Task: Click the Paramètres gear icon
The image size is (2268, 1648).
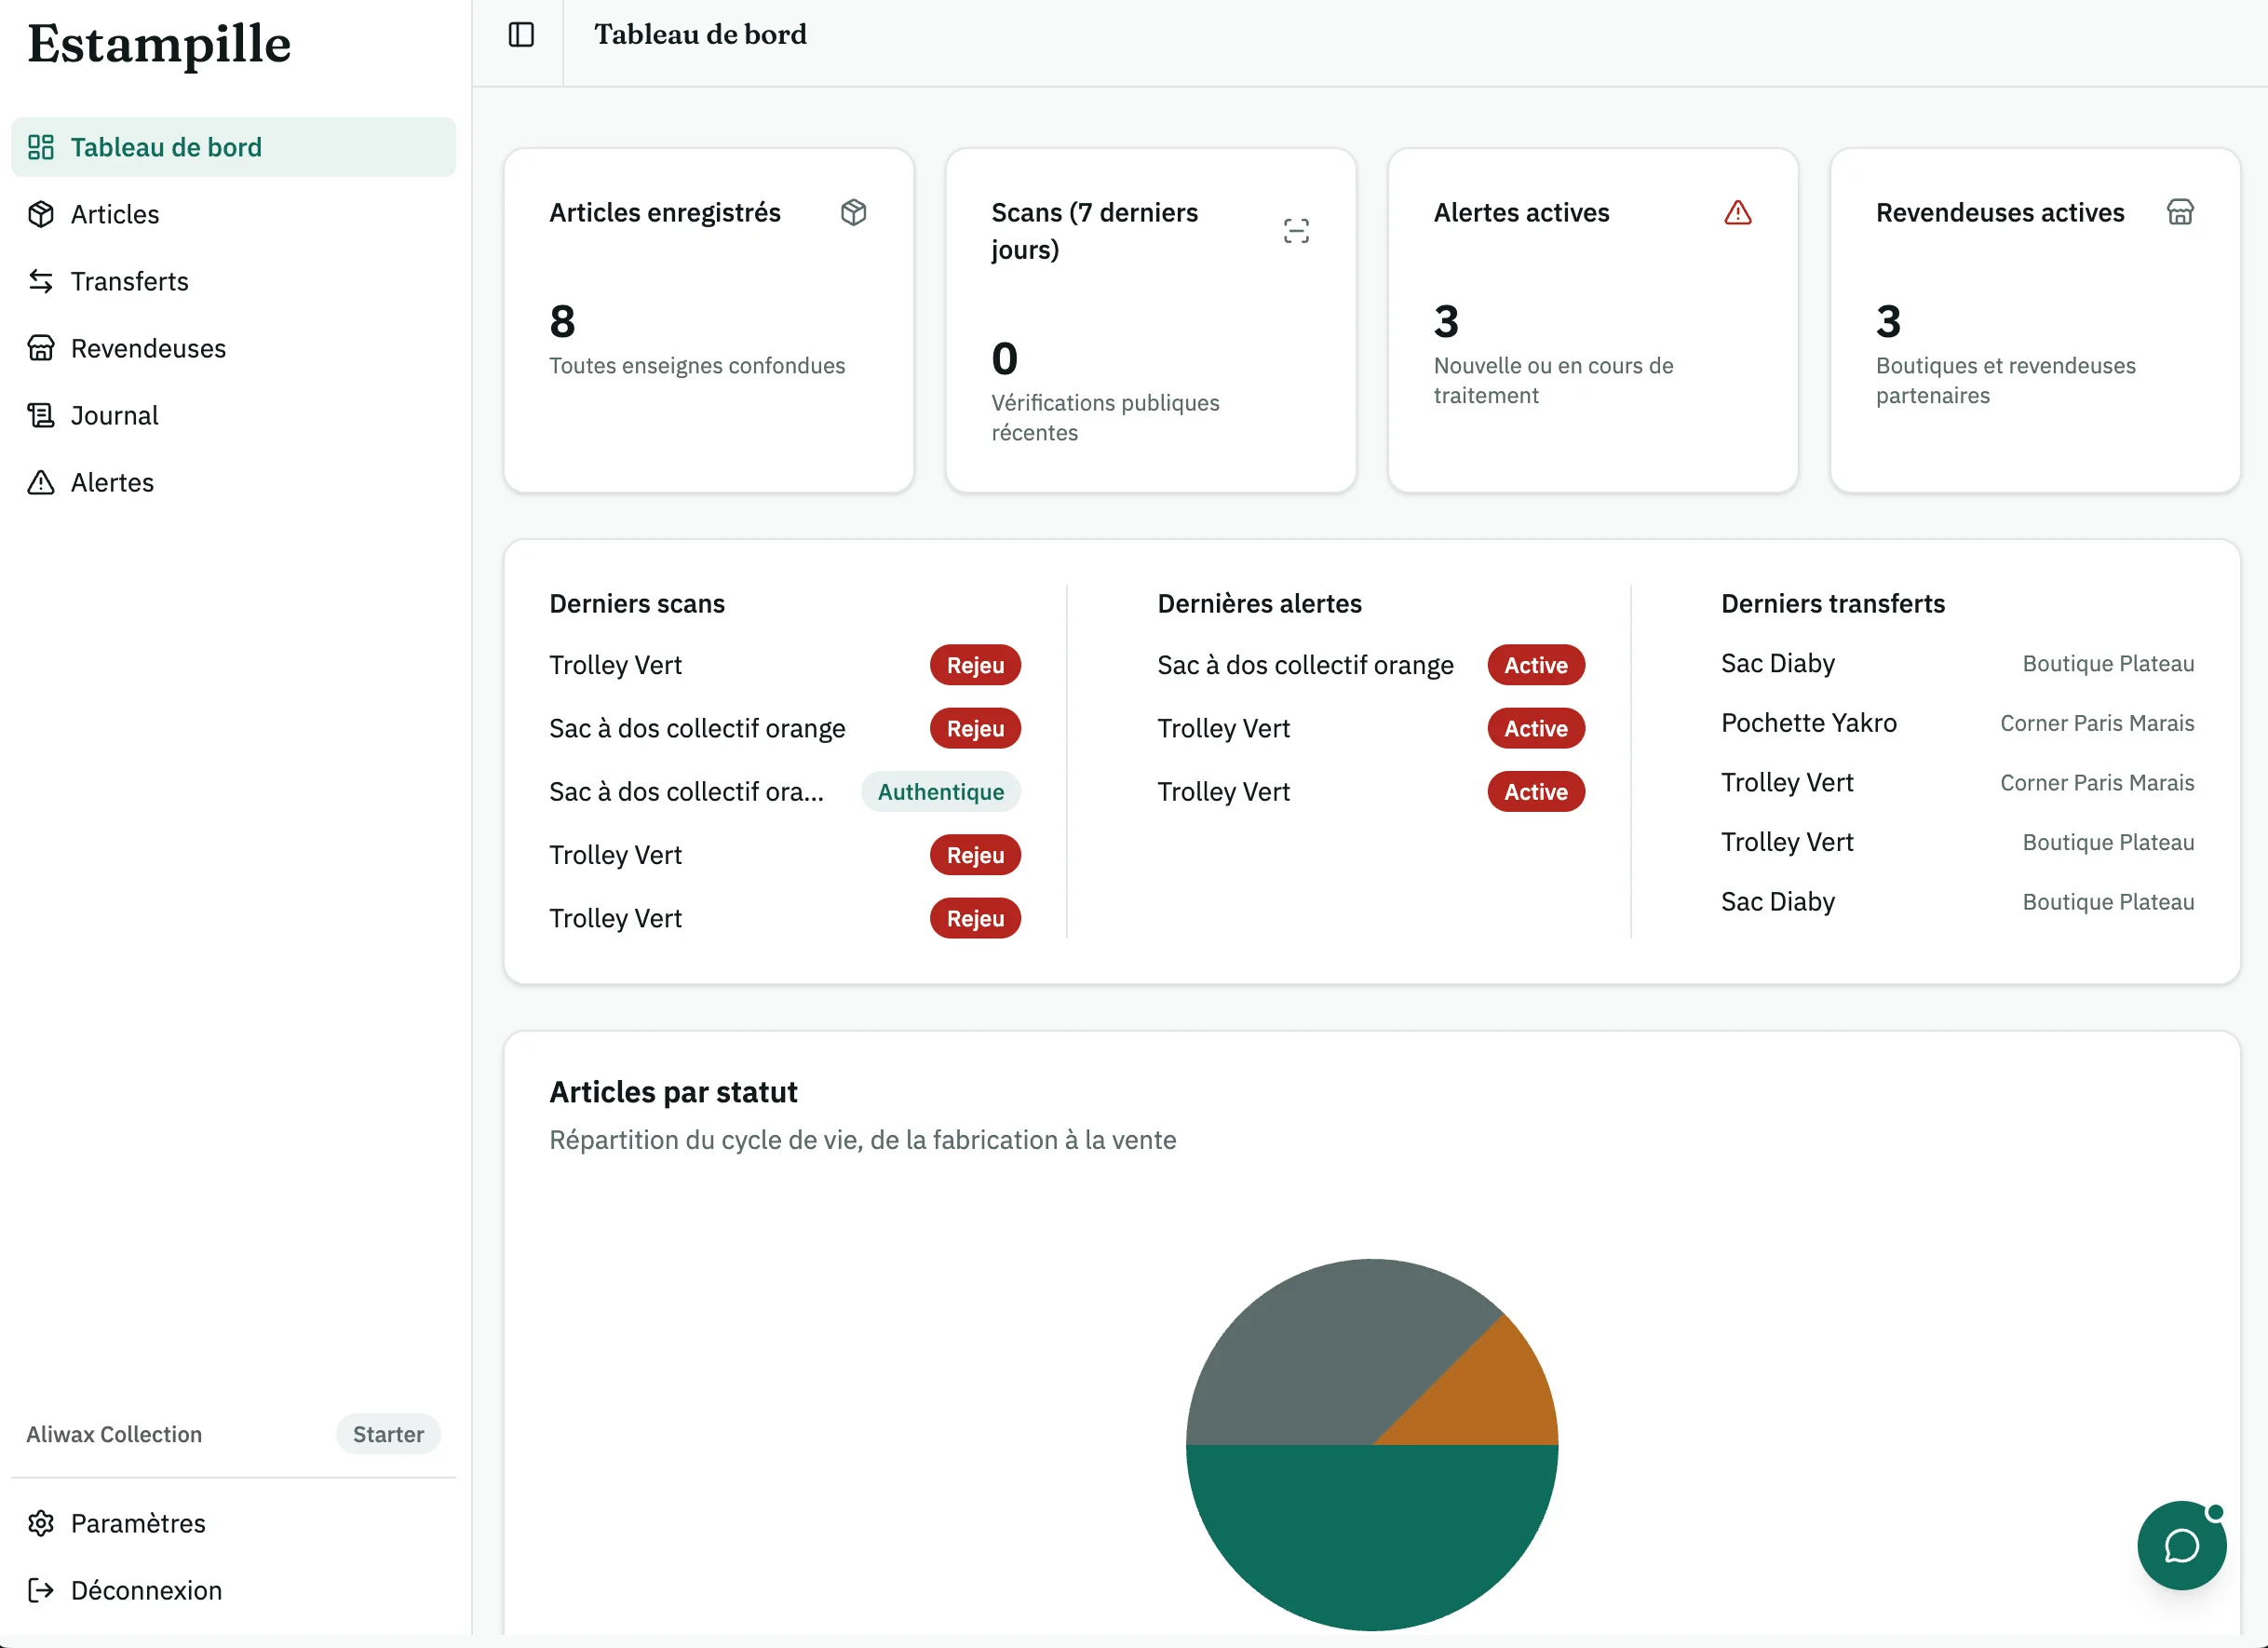Action: pos(41,1523)
